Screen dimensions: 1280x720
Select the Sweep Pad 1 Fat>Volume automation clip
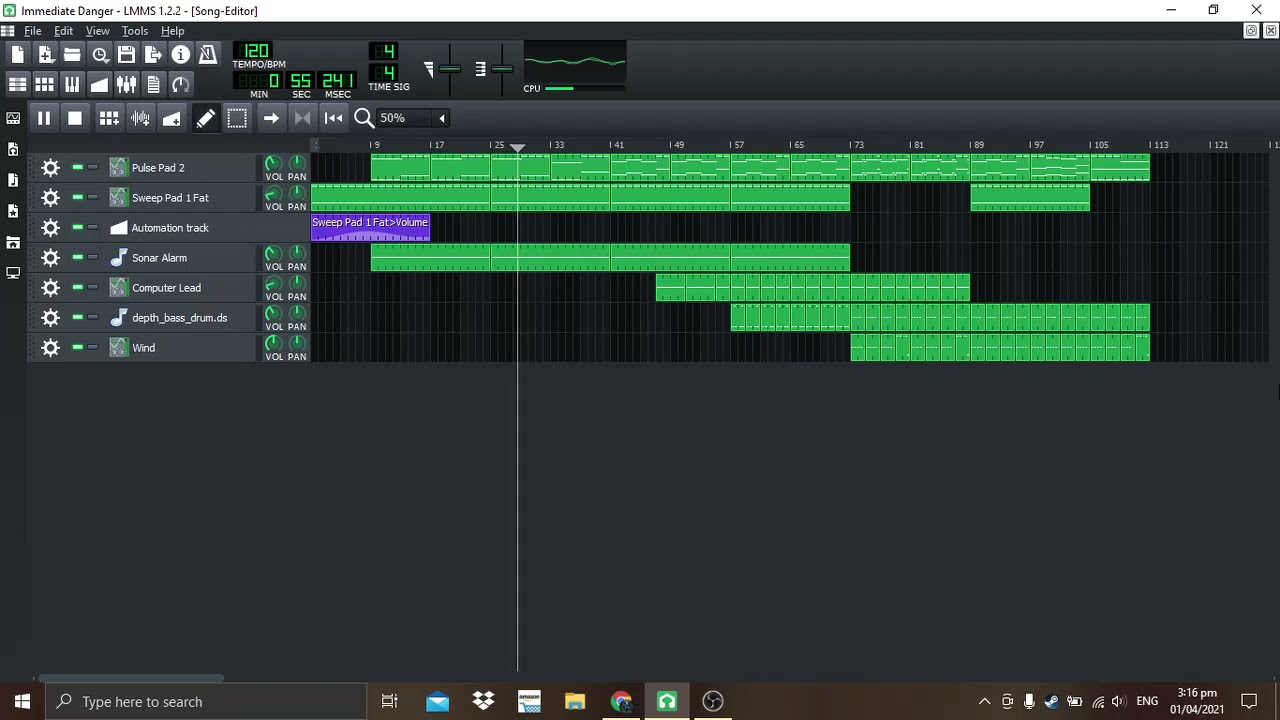pyautogui.click(x=370, y=228)
